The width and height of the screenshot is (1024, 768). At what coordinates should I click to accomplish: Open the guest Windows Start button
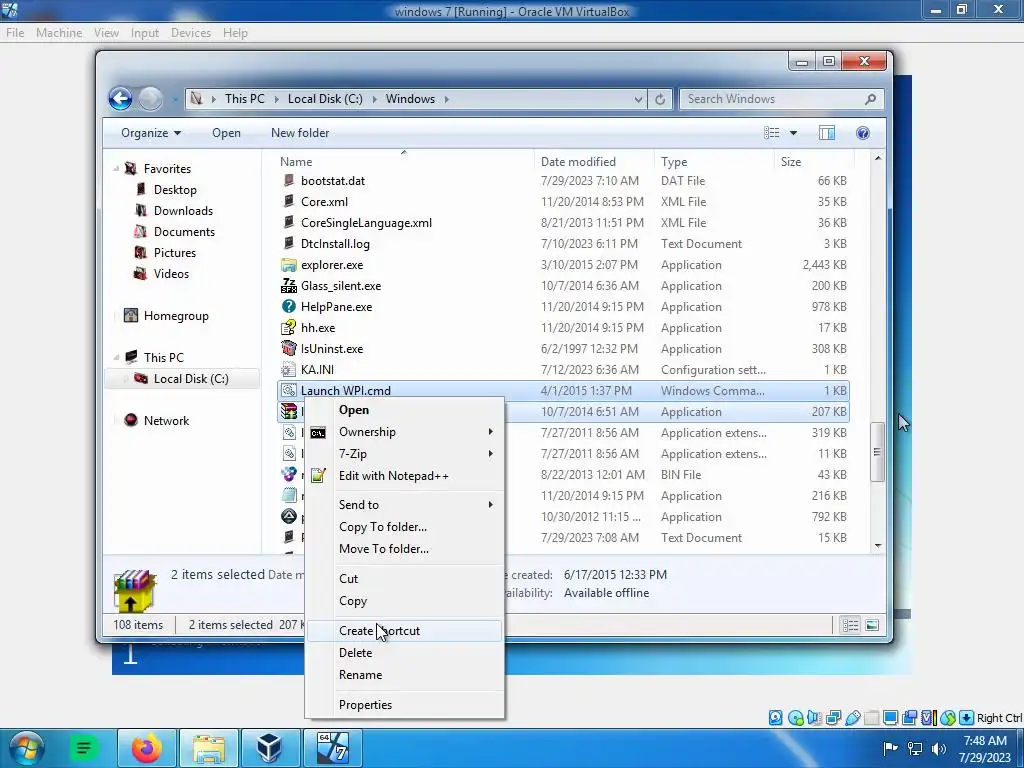tap(27, 748)
